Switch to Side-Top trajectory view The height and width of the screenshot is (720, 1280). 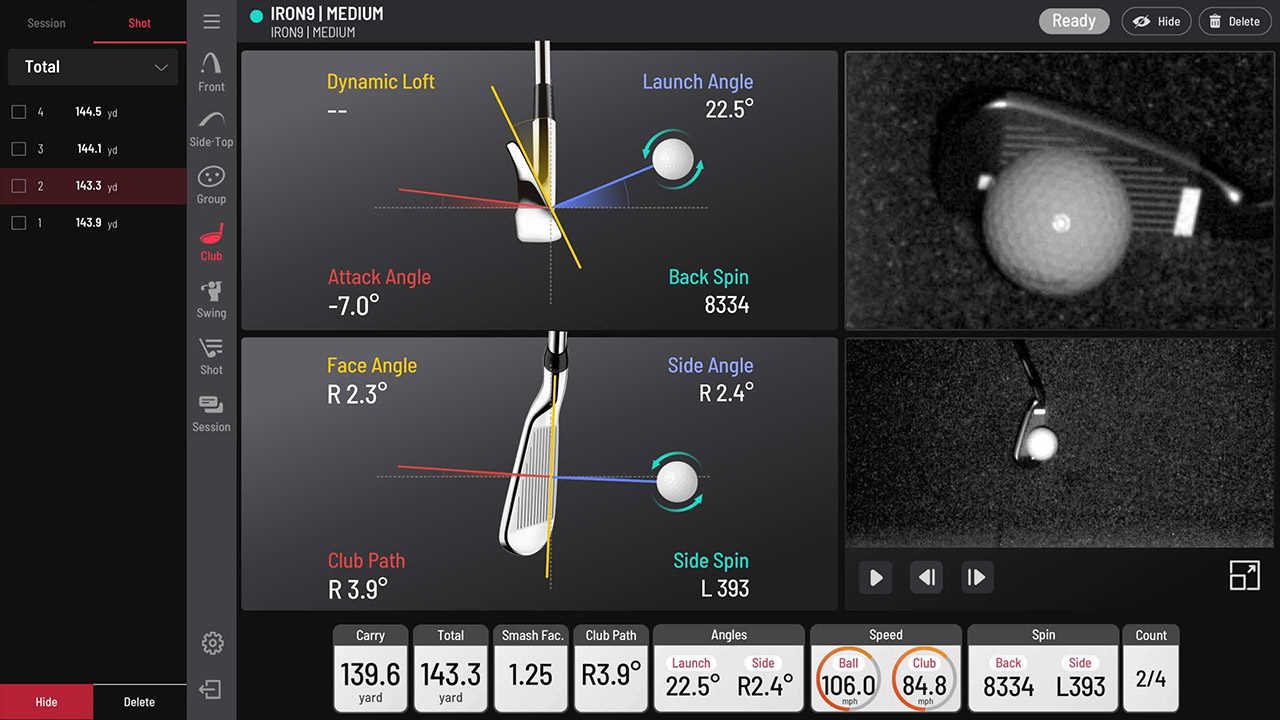tap(211, 128)
